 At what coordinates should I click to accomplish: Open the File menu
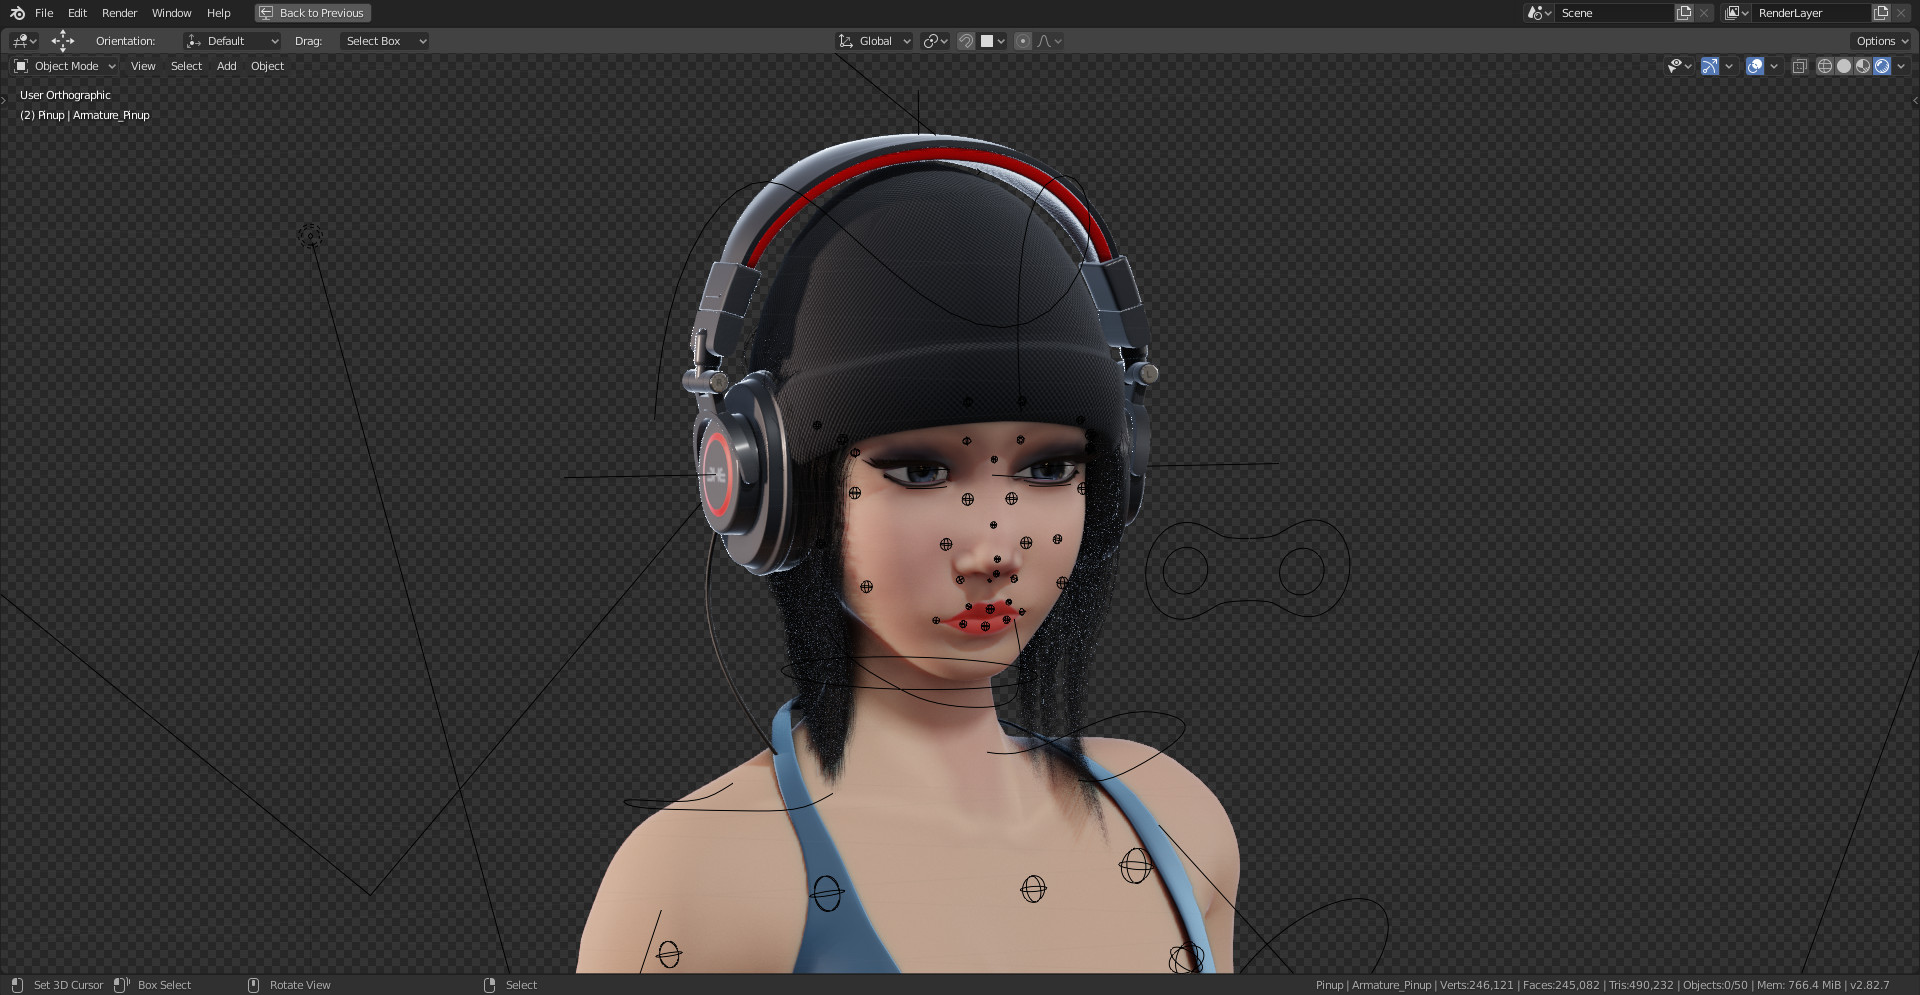click(44, 13)
